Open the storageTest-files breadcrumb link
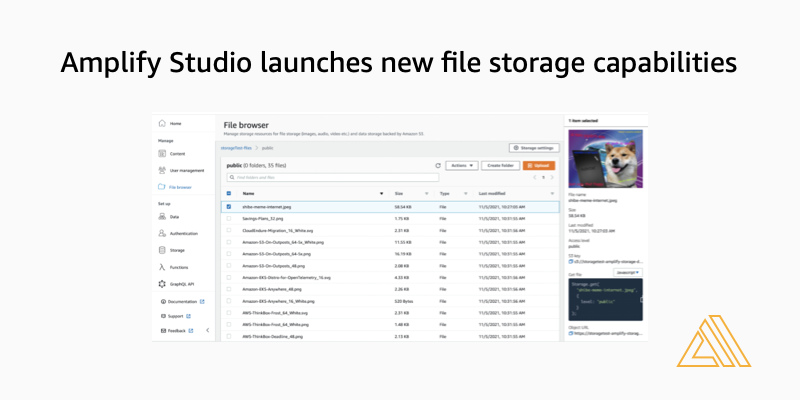This screenshot has height=400, width=800. coord(236,148)
